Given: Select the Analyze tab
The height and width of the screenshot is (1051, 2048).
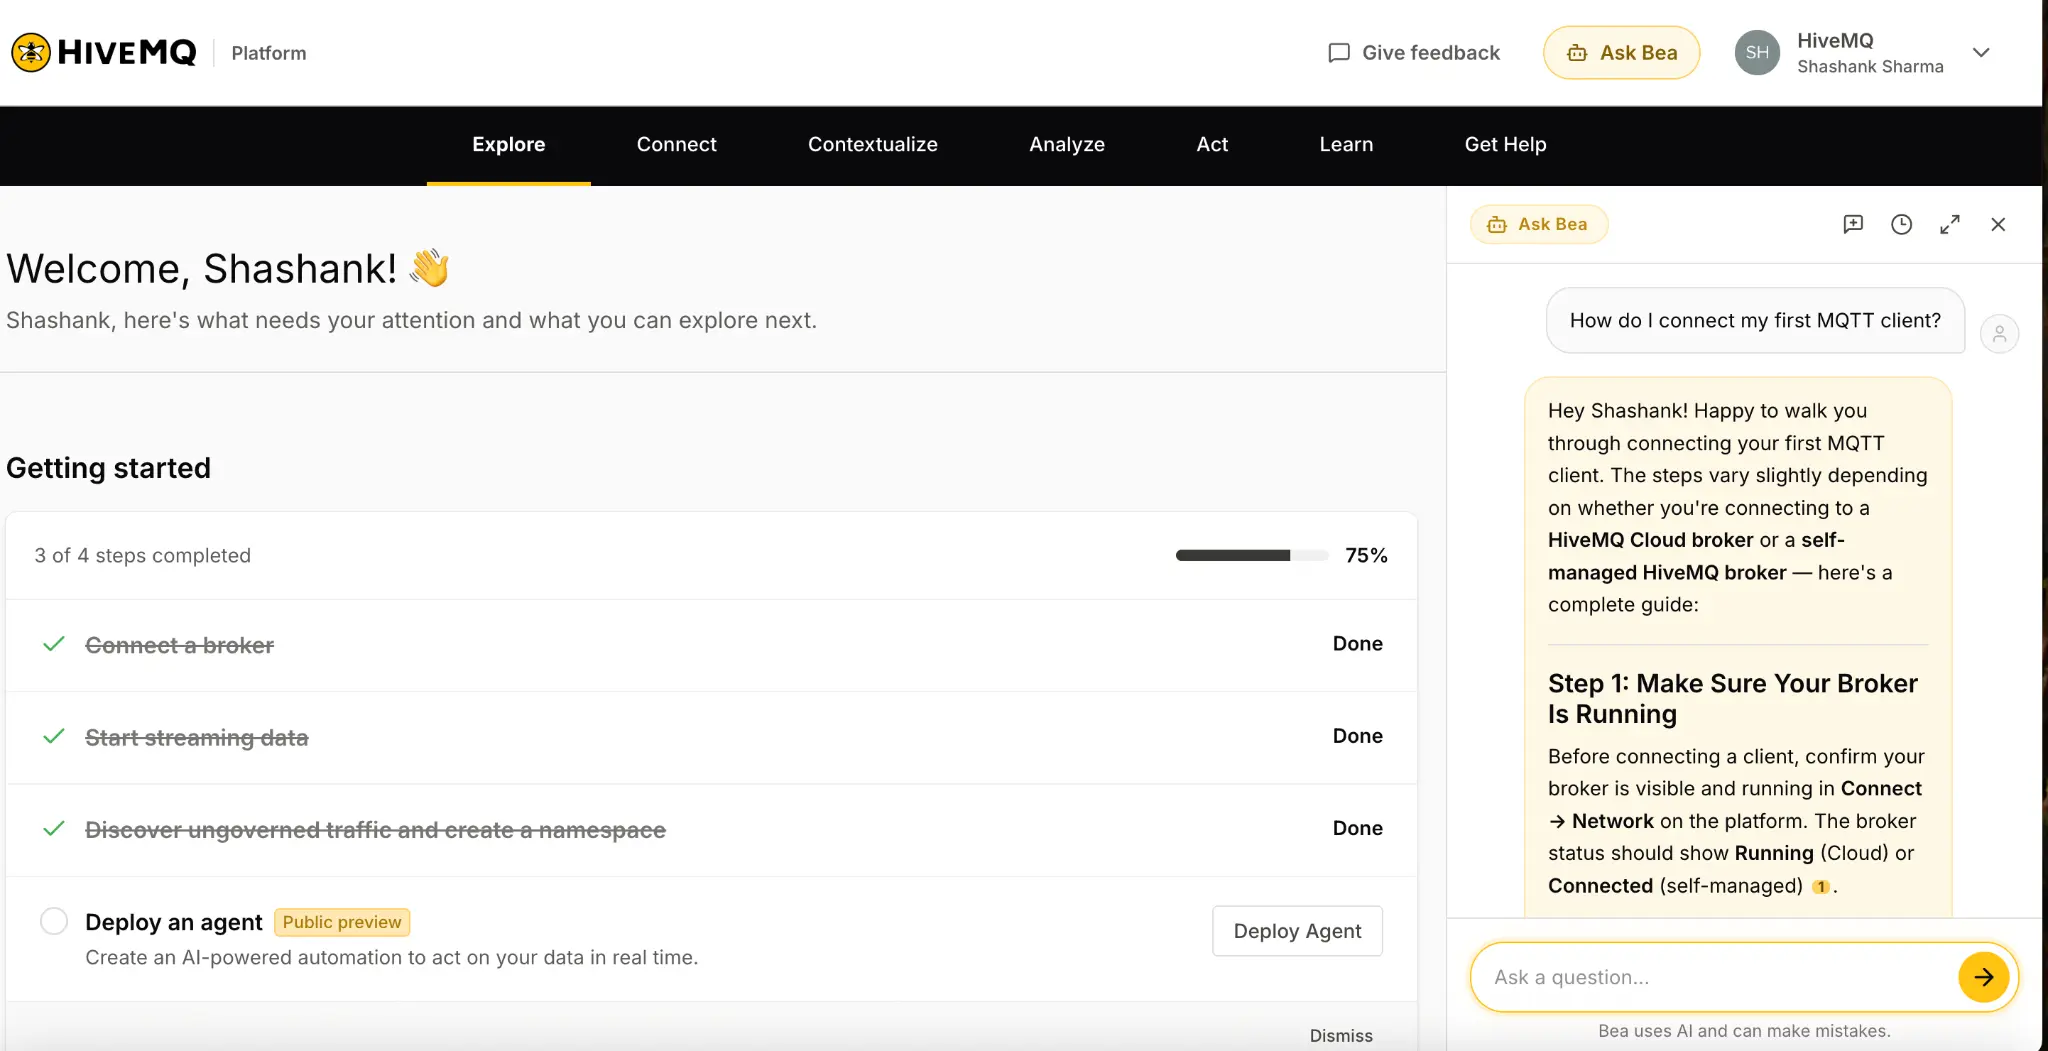Looking at the screenshot, I should click(1067, 144).
